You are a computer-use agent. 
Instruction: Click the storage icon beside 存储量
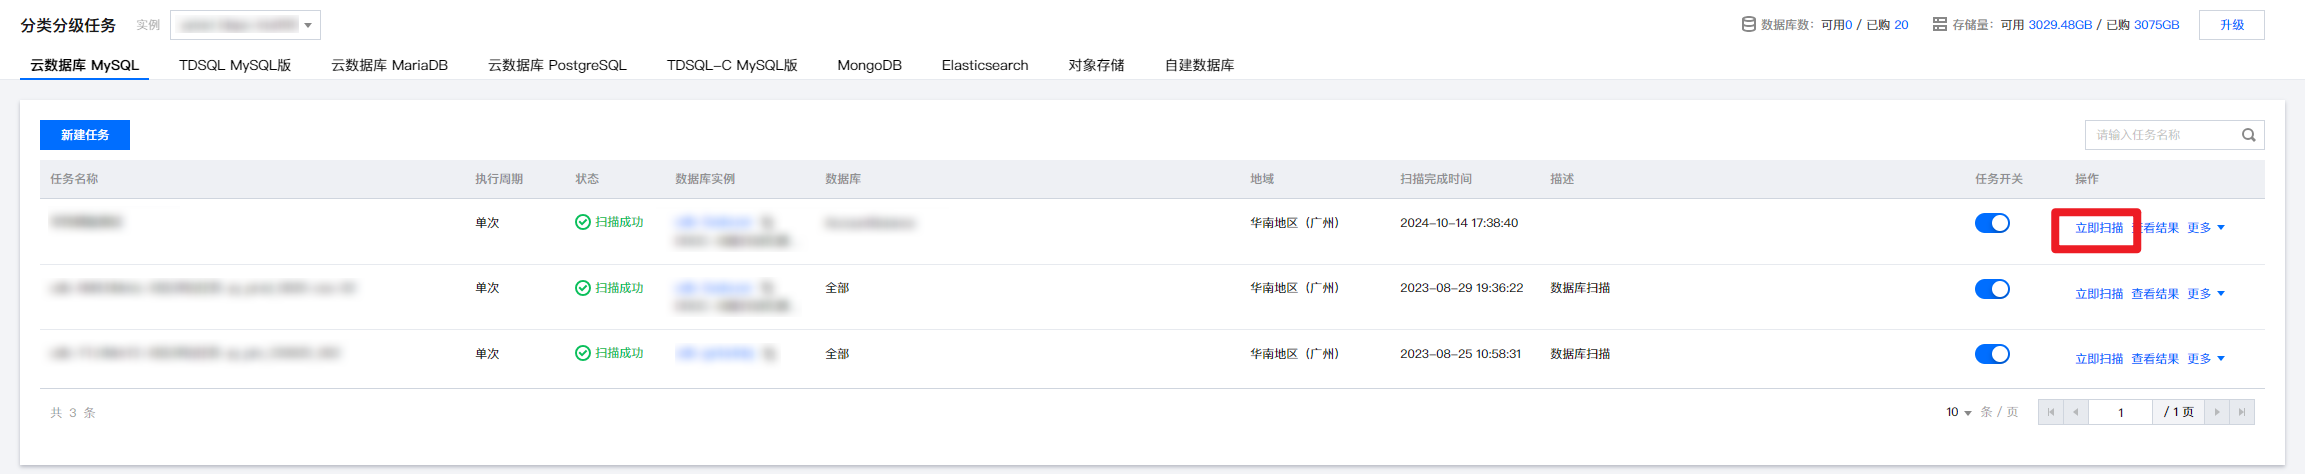pyautogui.click(x=1939, y=25)
